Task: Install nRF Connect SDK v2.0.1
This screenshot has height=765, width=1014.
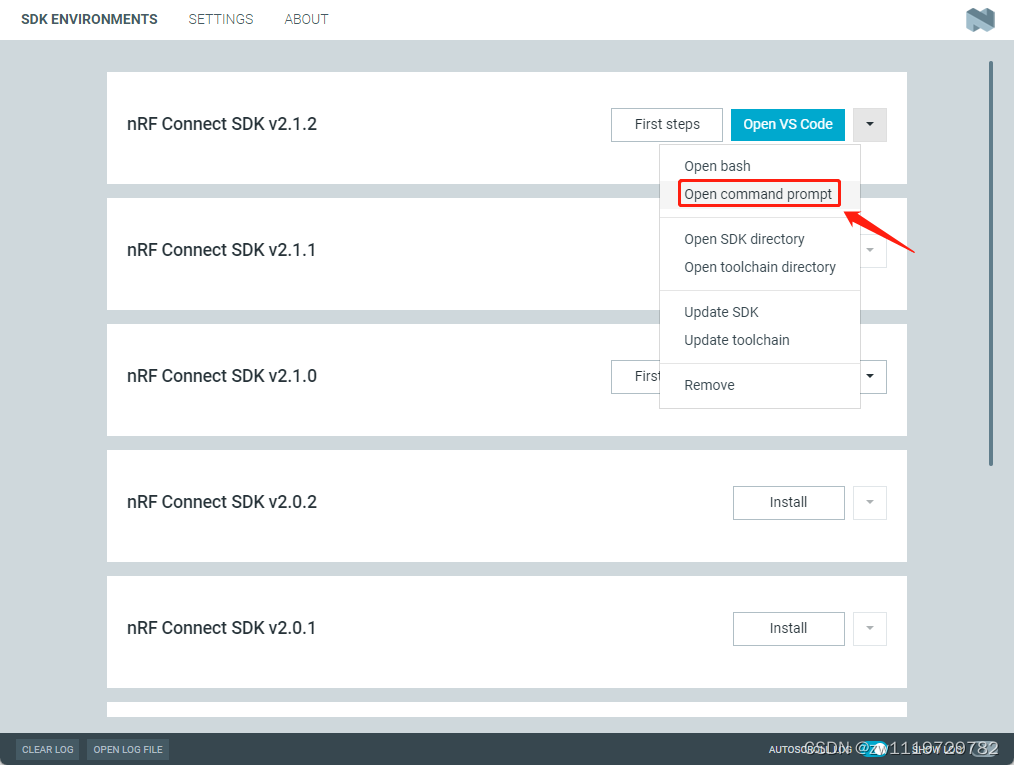Action: pyautogui.click(x=788, y=628)
